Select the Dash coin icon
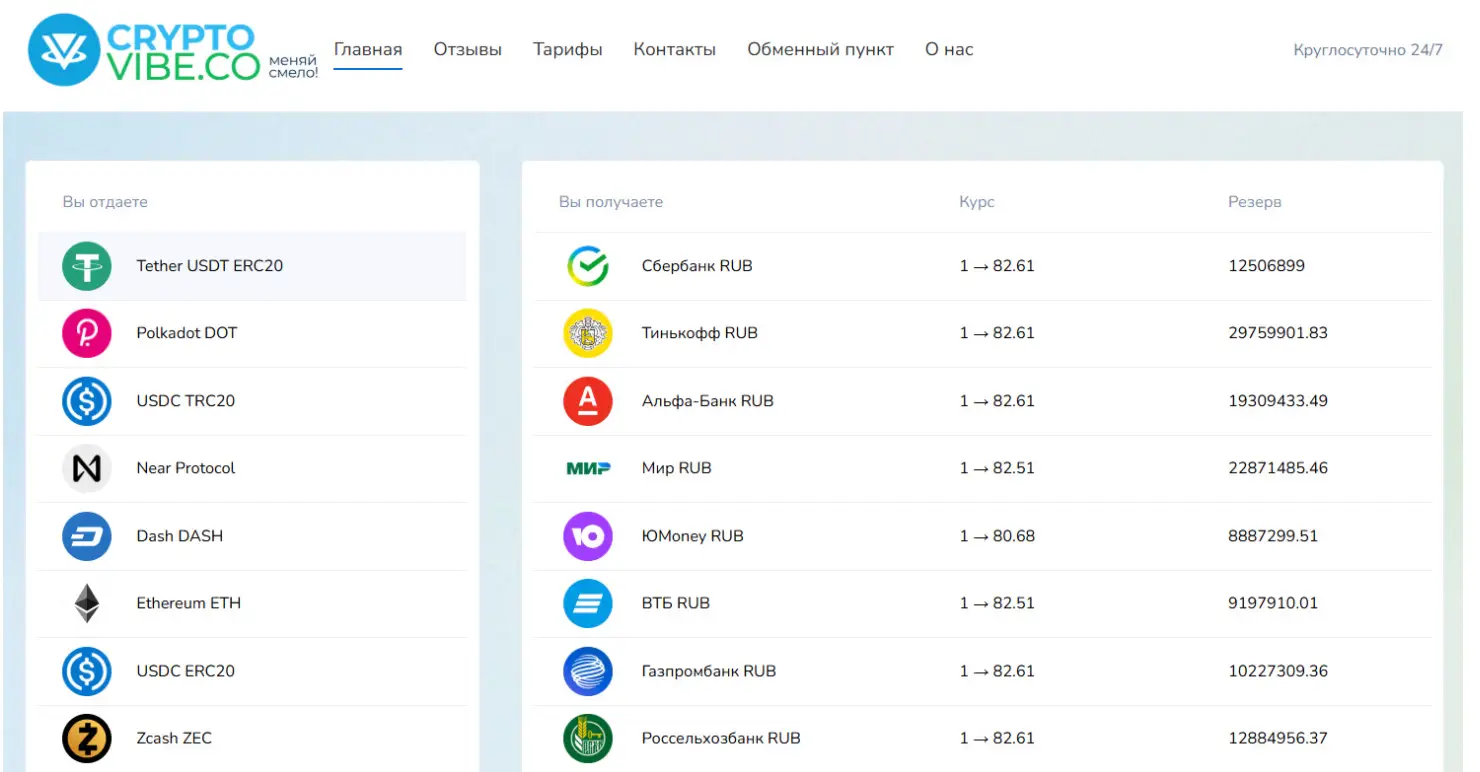The image size is (1480, 772). click(87, 536)
